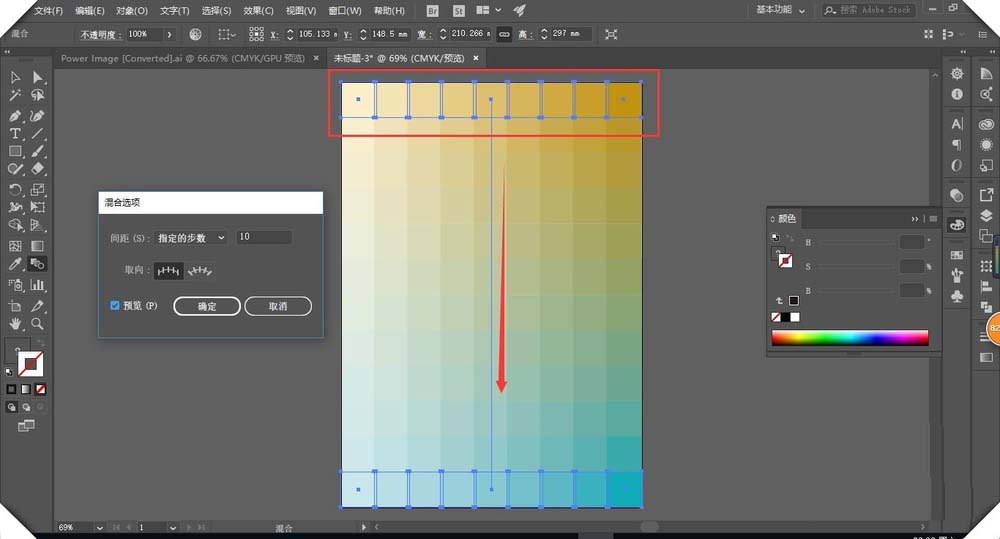Image resolution: width=1000 pixels, height=539 pixels.
Task: Open the Creative Cloud Libraries panel icon
Action: pyautogui.click(x=986, y=124)
